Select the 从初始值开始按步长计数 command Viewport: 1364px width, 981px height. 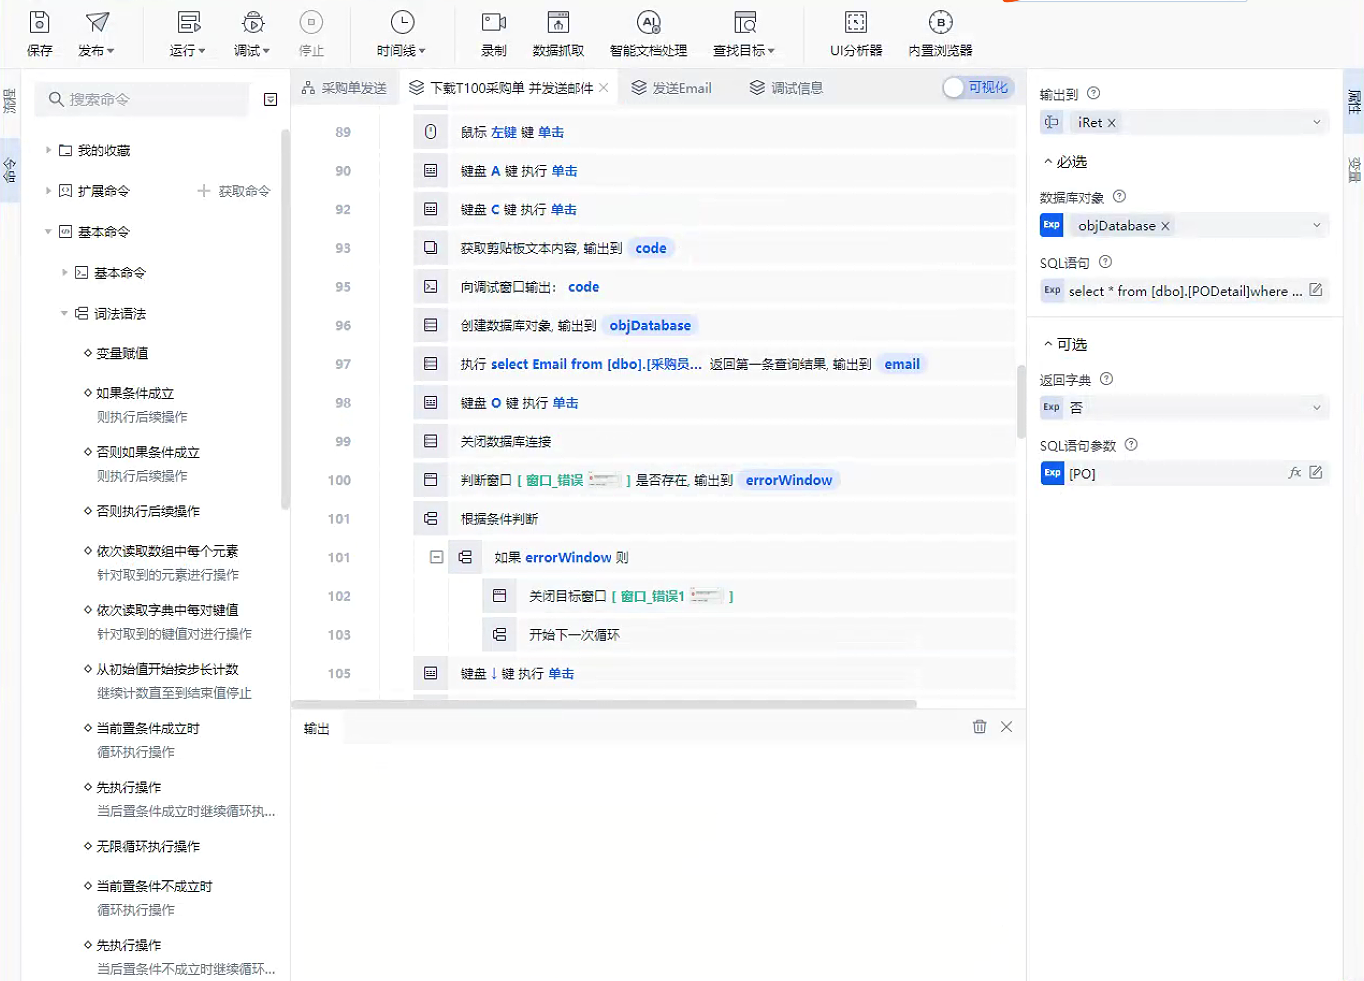coord(167,669)
